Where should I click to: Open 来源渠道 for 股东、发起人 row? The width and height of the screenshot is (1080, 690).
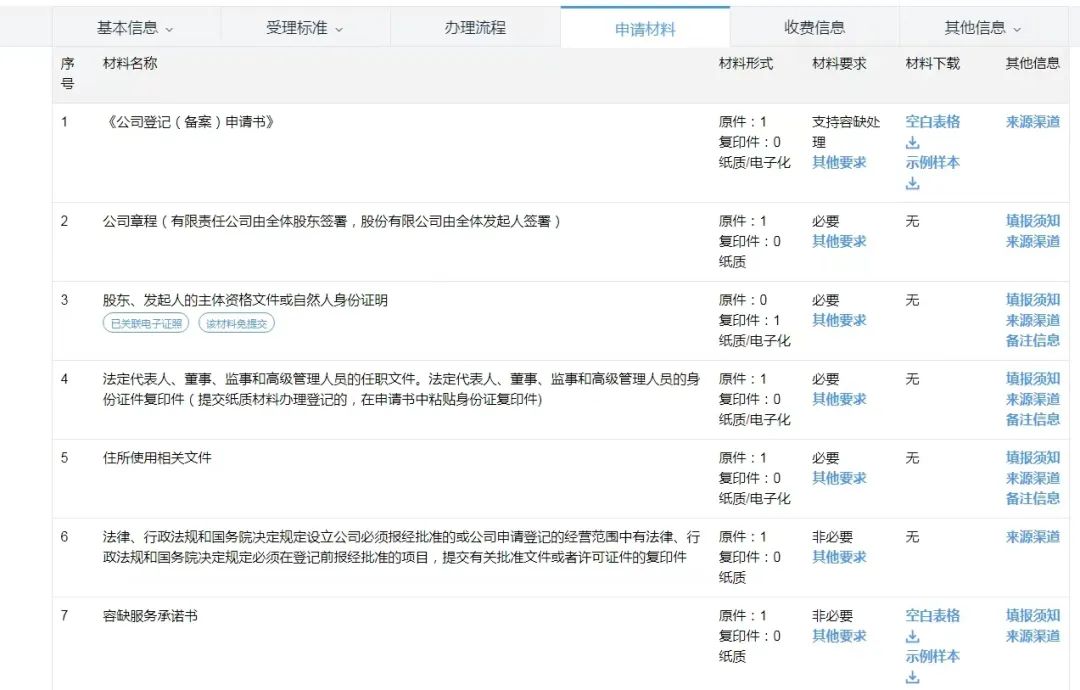[x=1032, y=320]
